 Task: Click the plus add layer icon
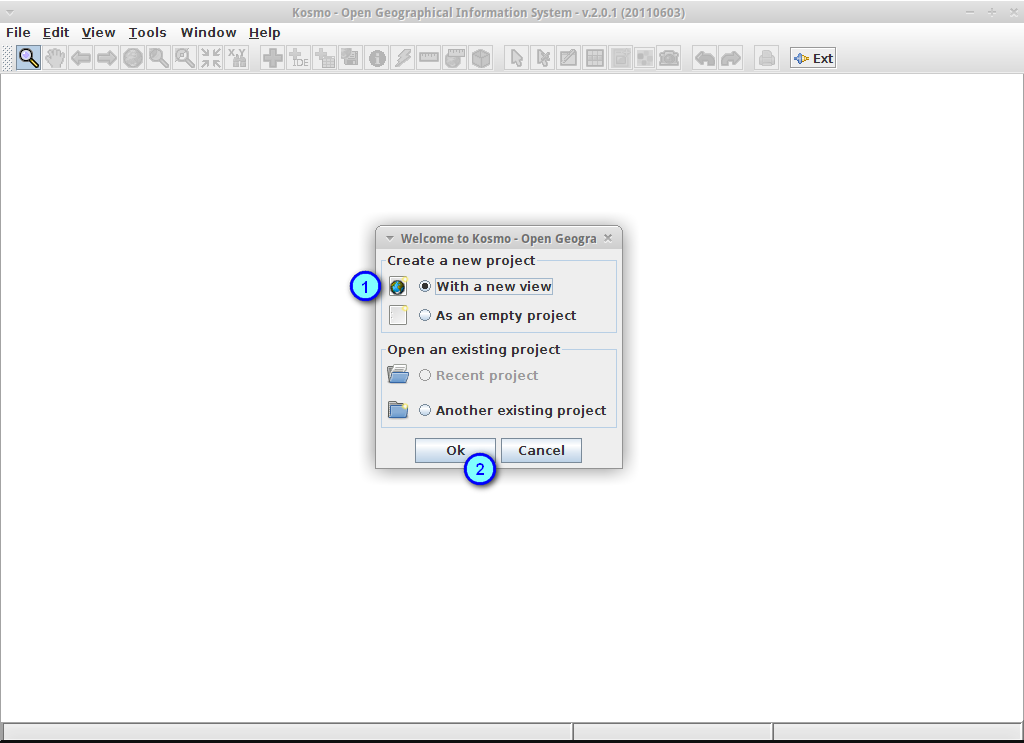272,58
